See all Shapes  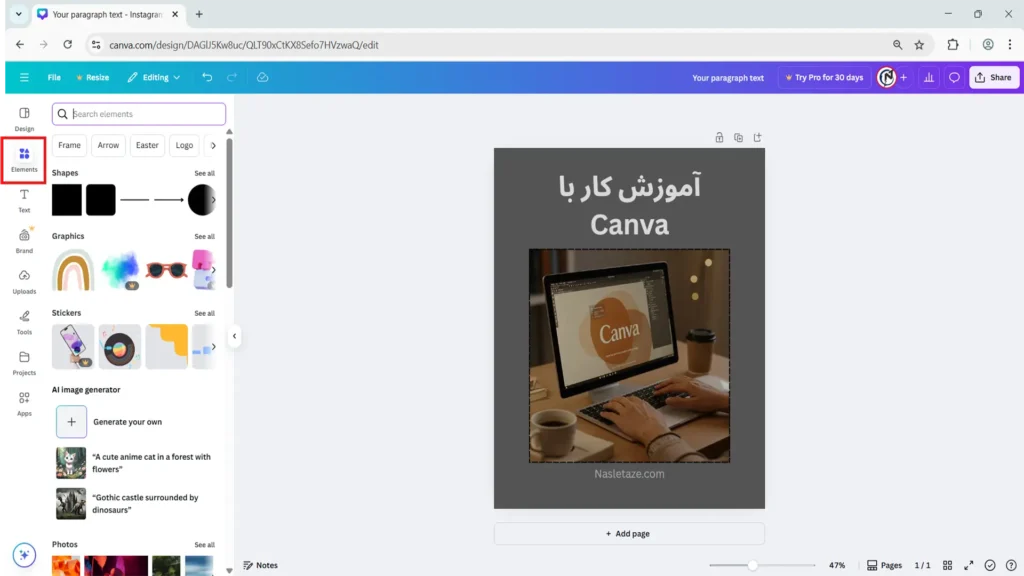204,173
